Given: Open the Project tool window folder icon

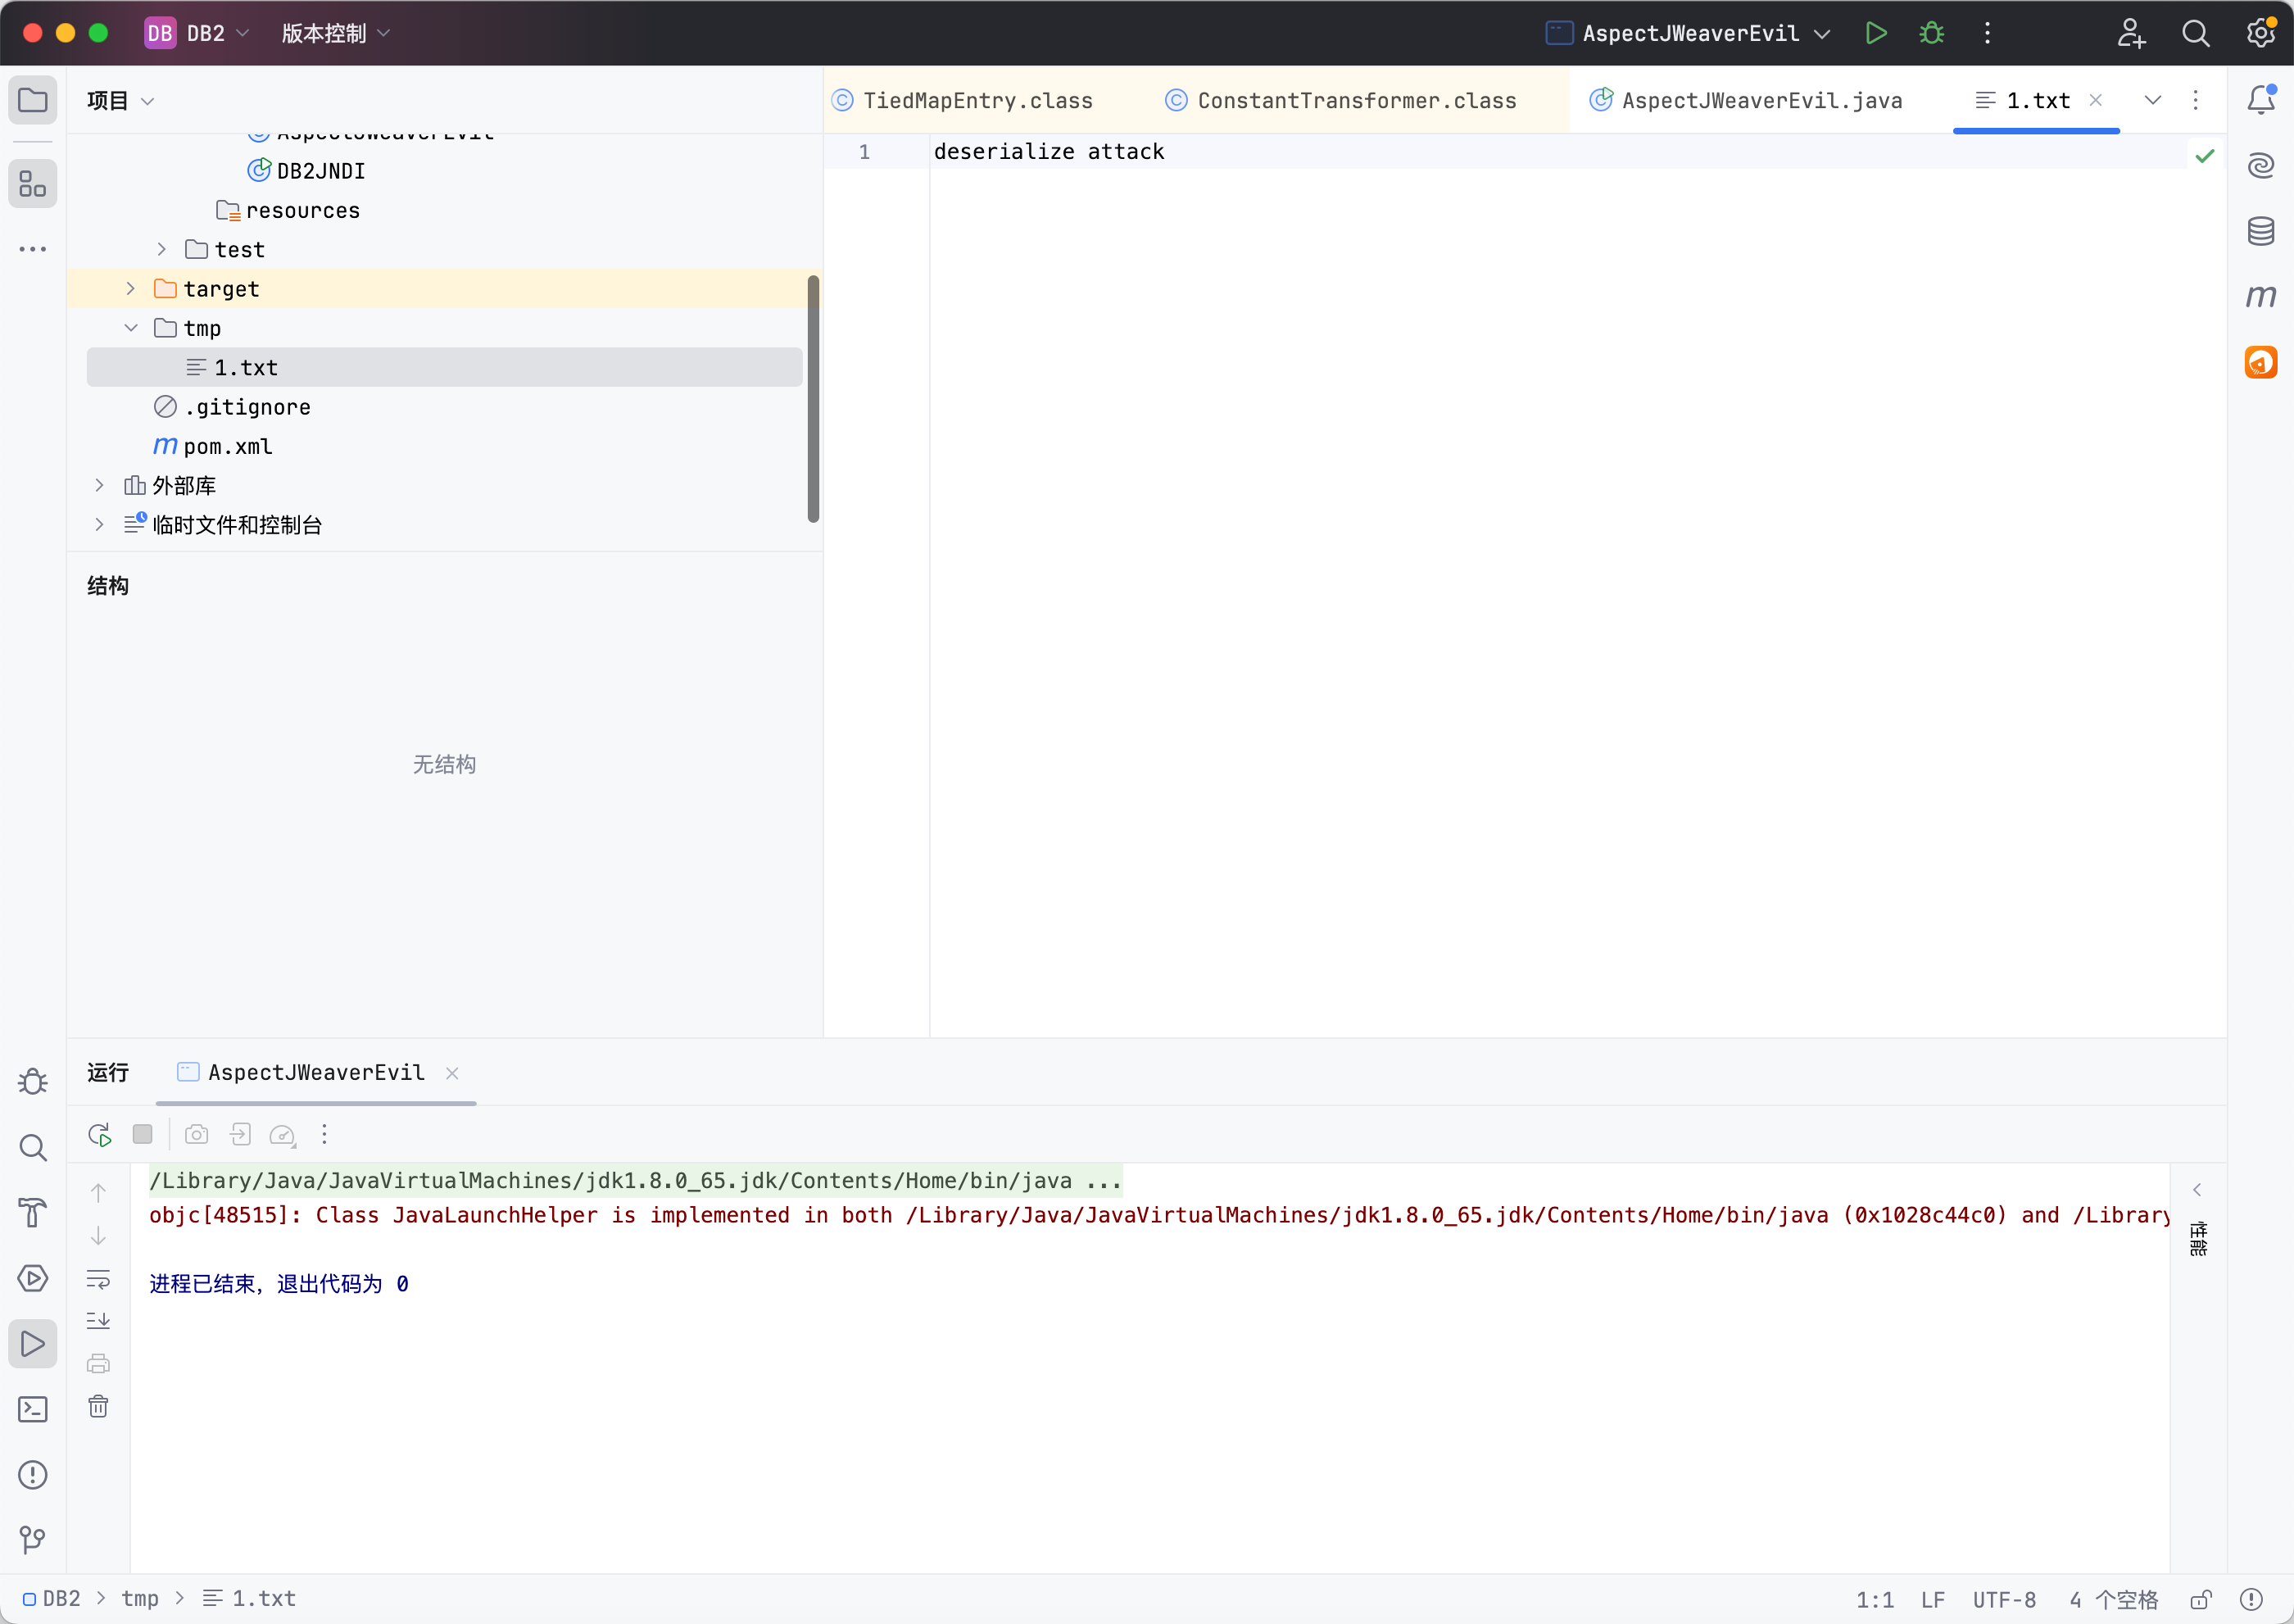Looking at the screenshot, I should (33, 100).
